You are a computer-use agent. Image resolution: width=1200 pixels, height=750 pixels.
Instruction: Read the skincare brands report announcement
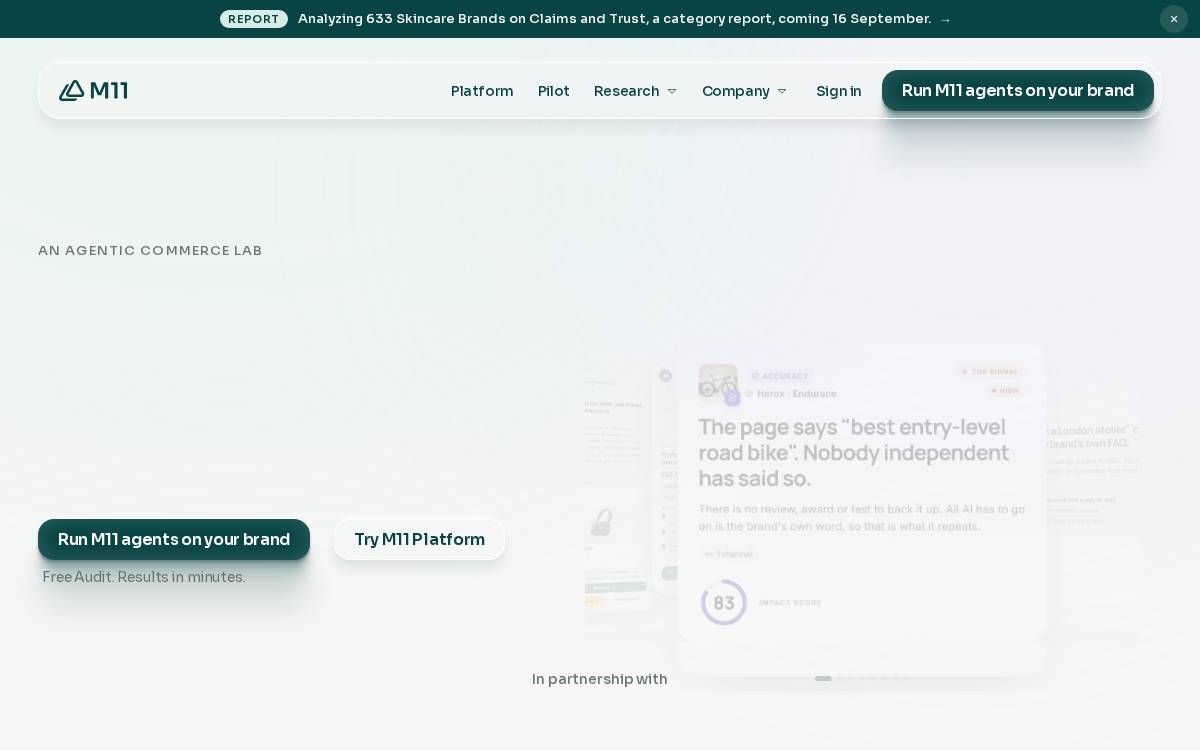pyautogui.click(x=614, y=19)
